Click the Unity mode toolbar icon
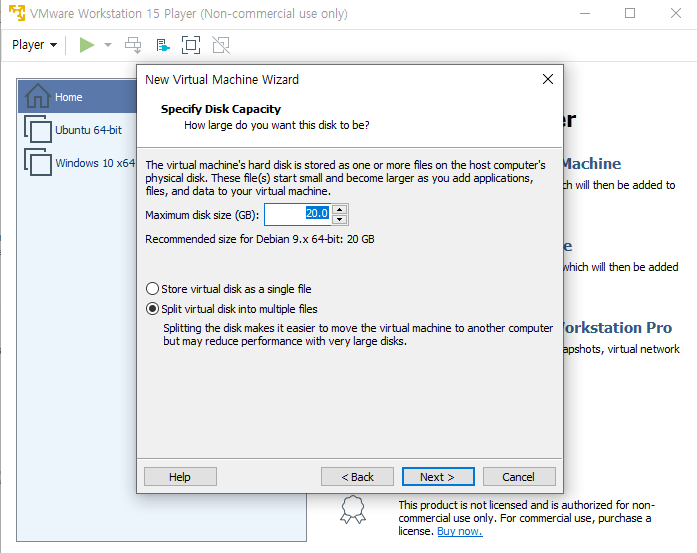 point(221,45)
